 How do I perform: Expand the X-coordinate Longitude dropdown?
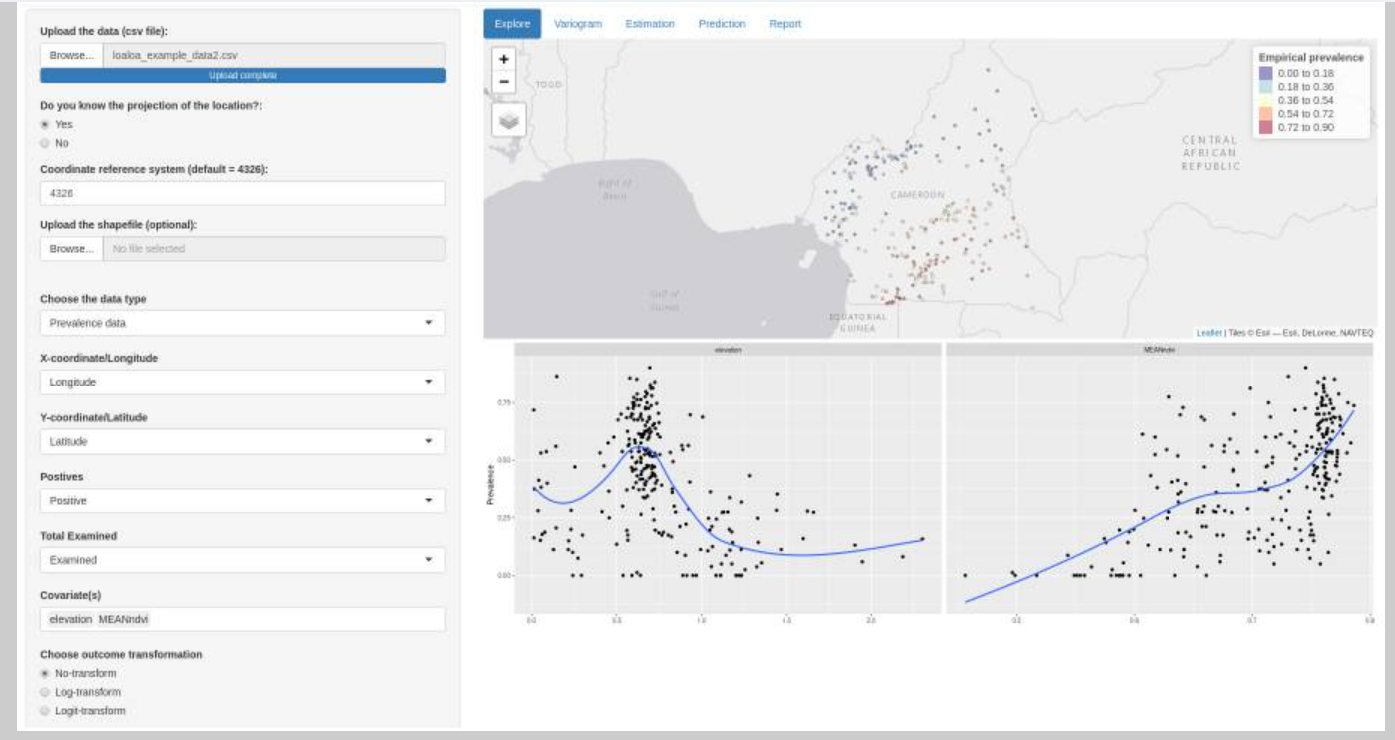242,382
